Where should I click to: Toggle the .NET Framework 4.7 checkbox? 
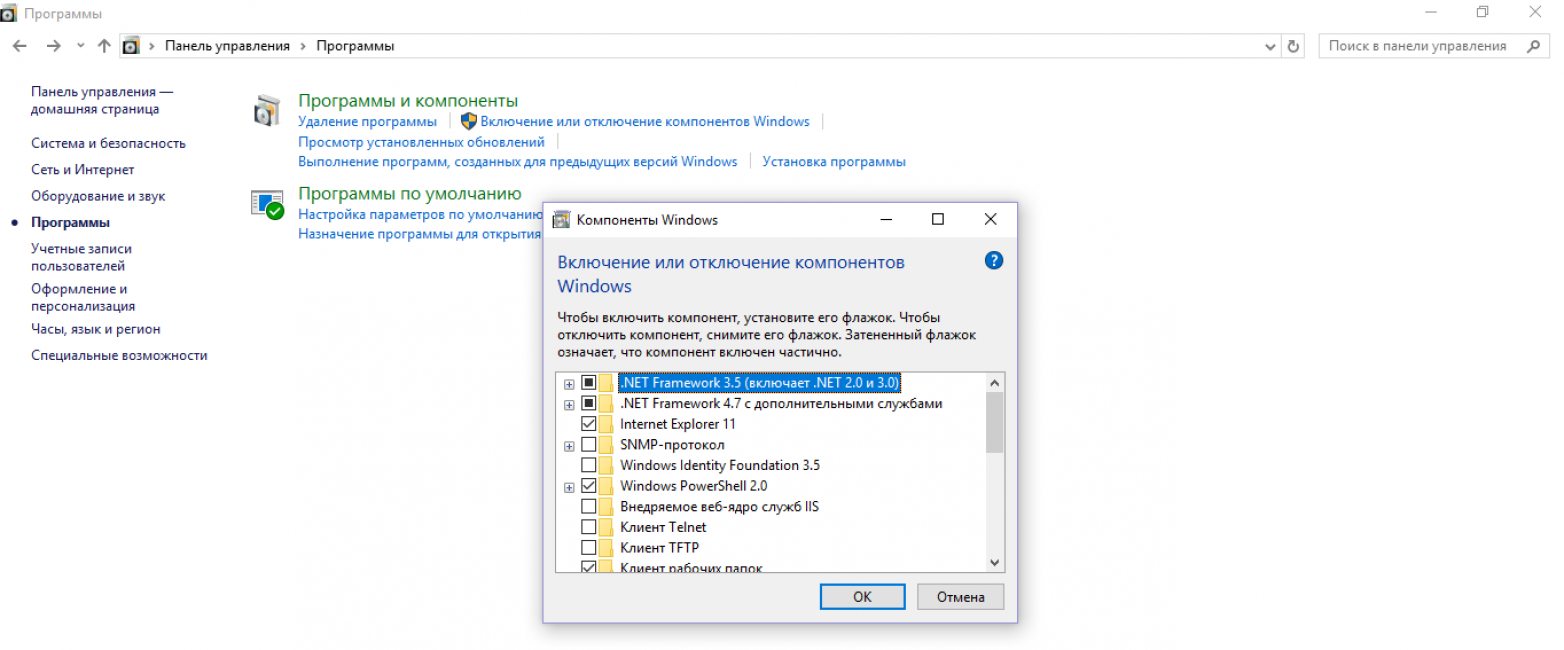point(589,403)
